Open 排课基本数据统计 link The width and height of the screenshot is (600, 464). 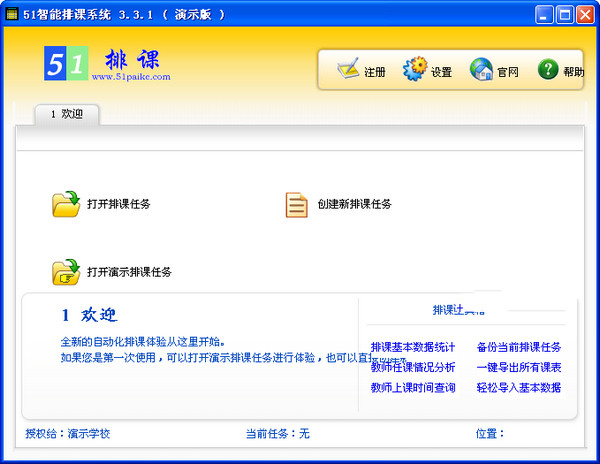click(x=413, y=347)
